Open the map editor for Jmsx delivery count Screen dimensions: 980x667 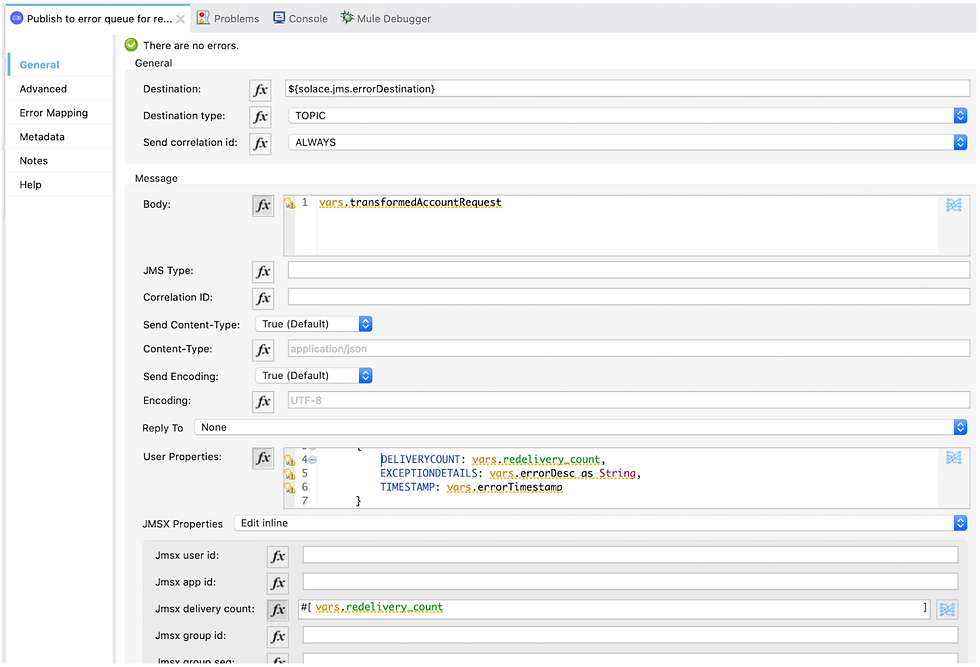click(947, 609)
